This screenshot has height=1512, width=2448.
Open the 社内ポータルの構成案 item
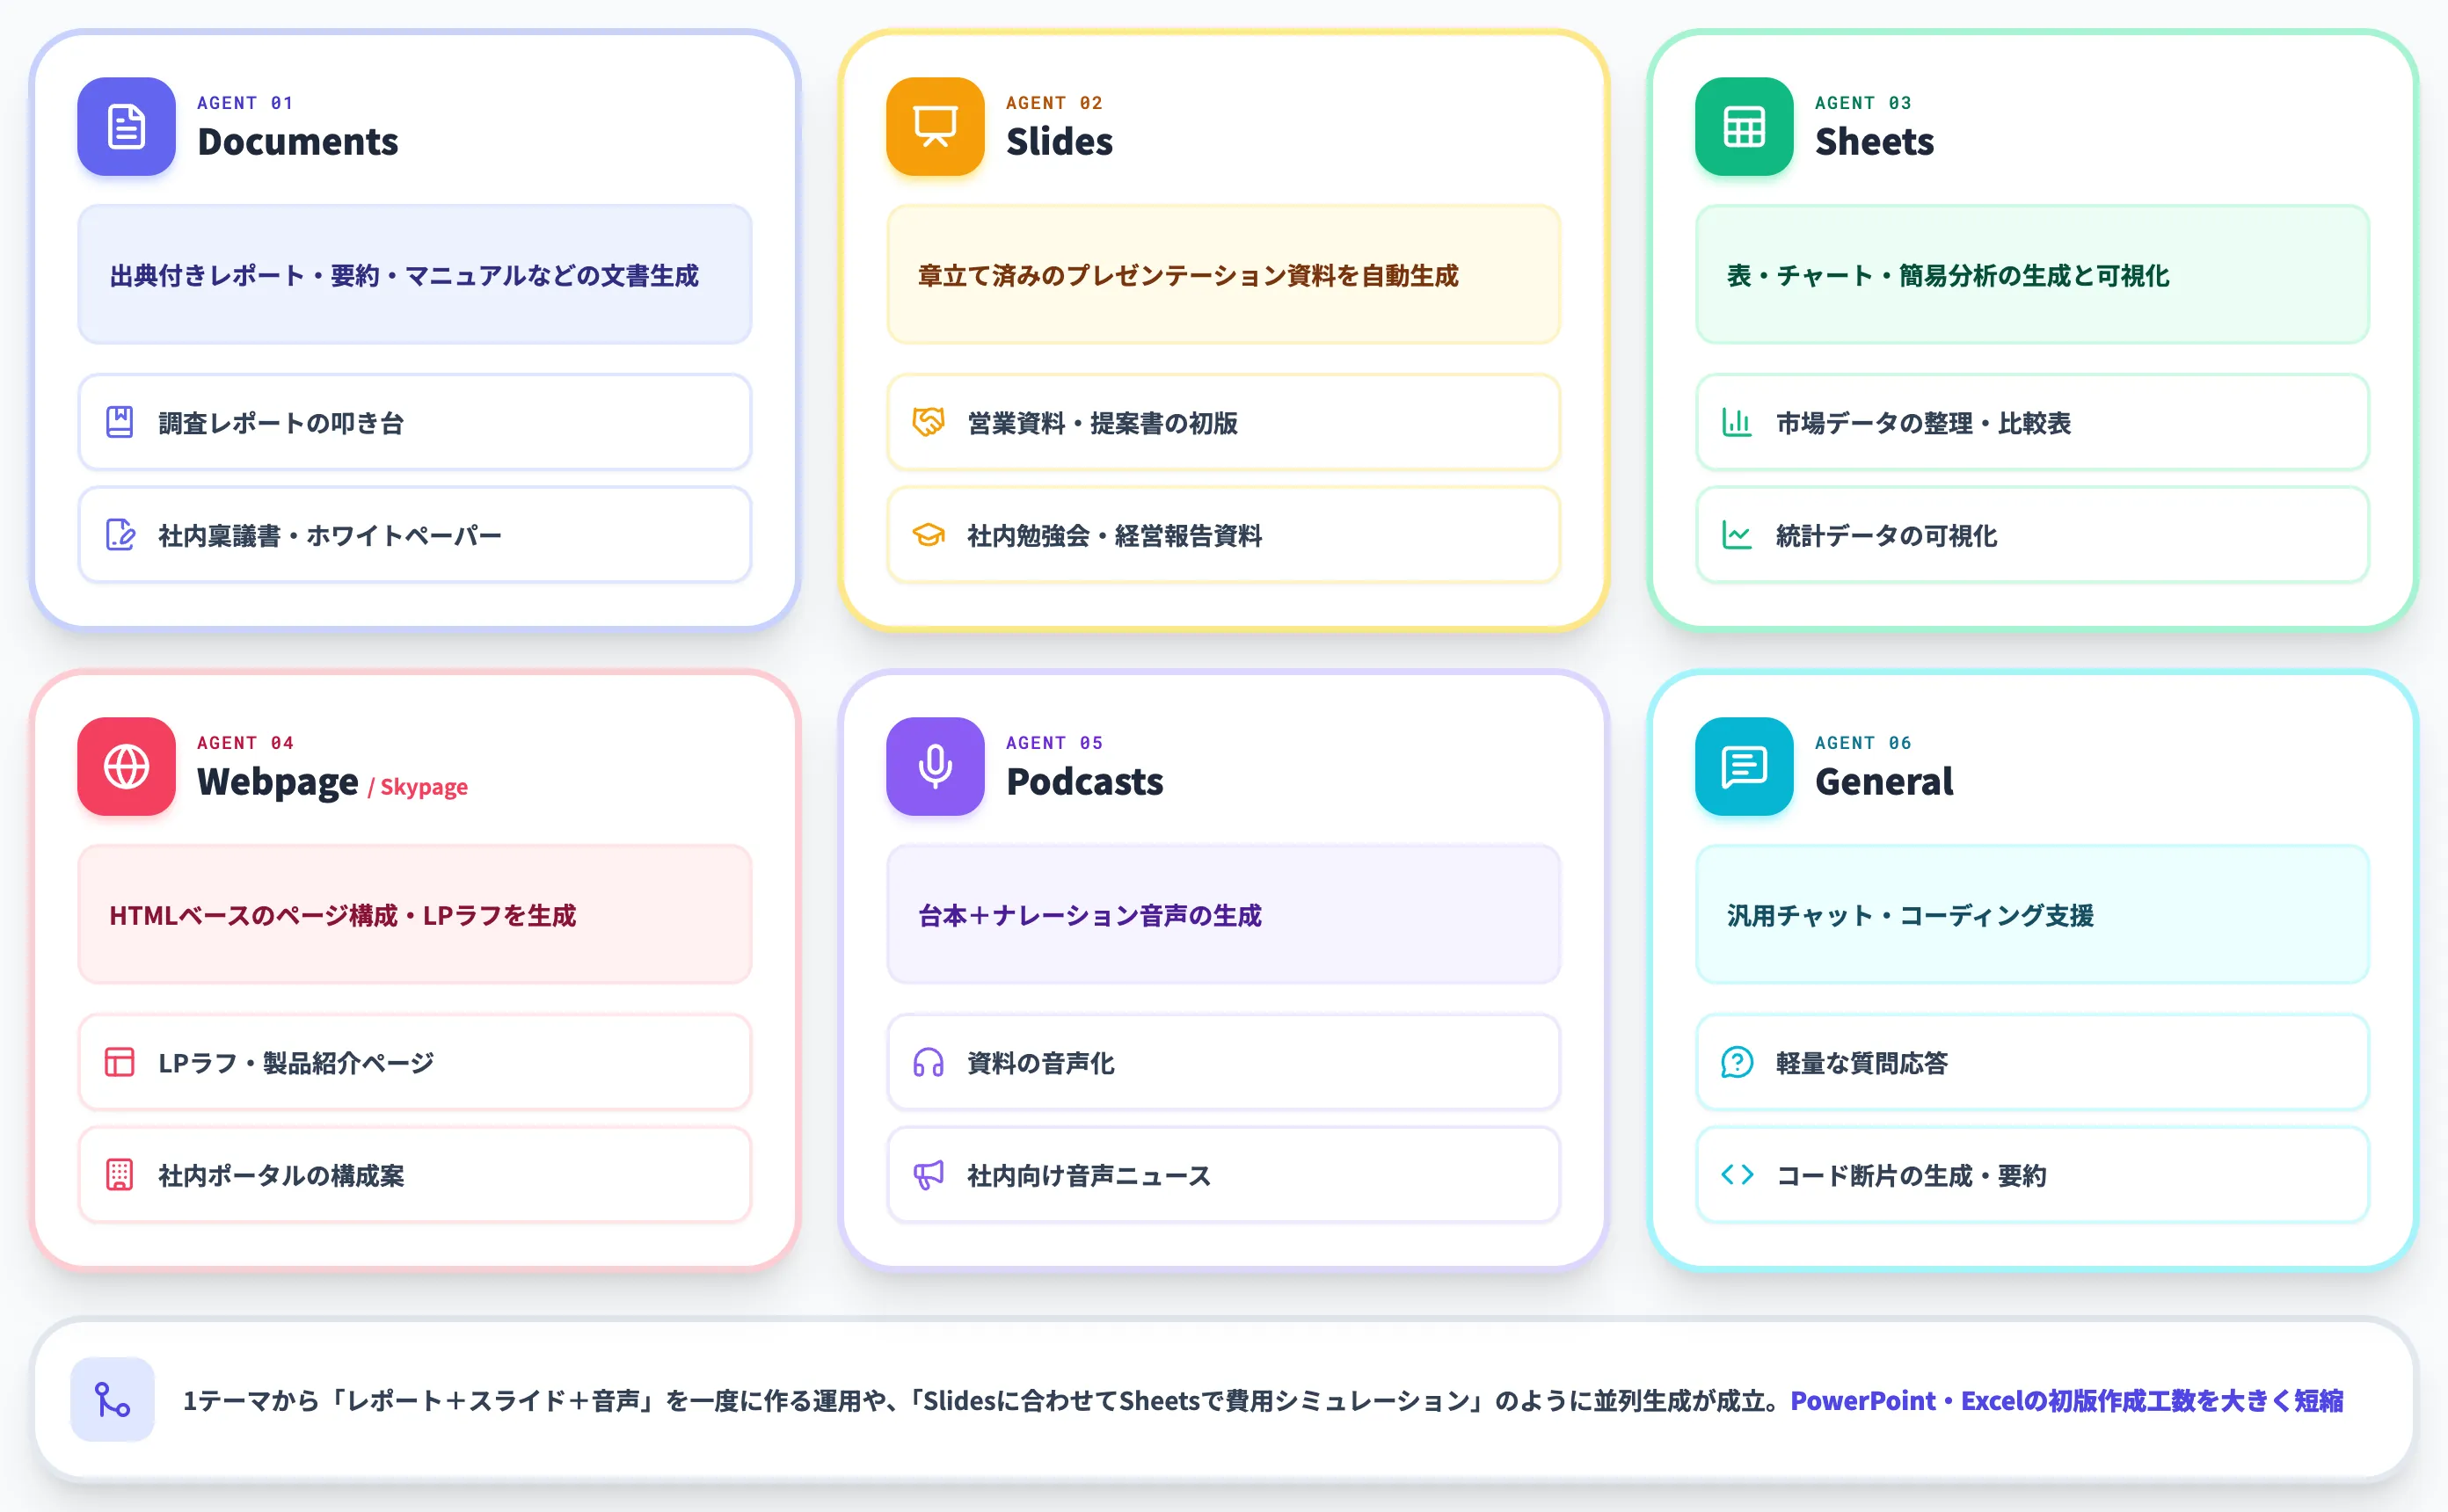415,1175
